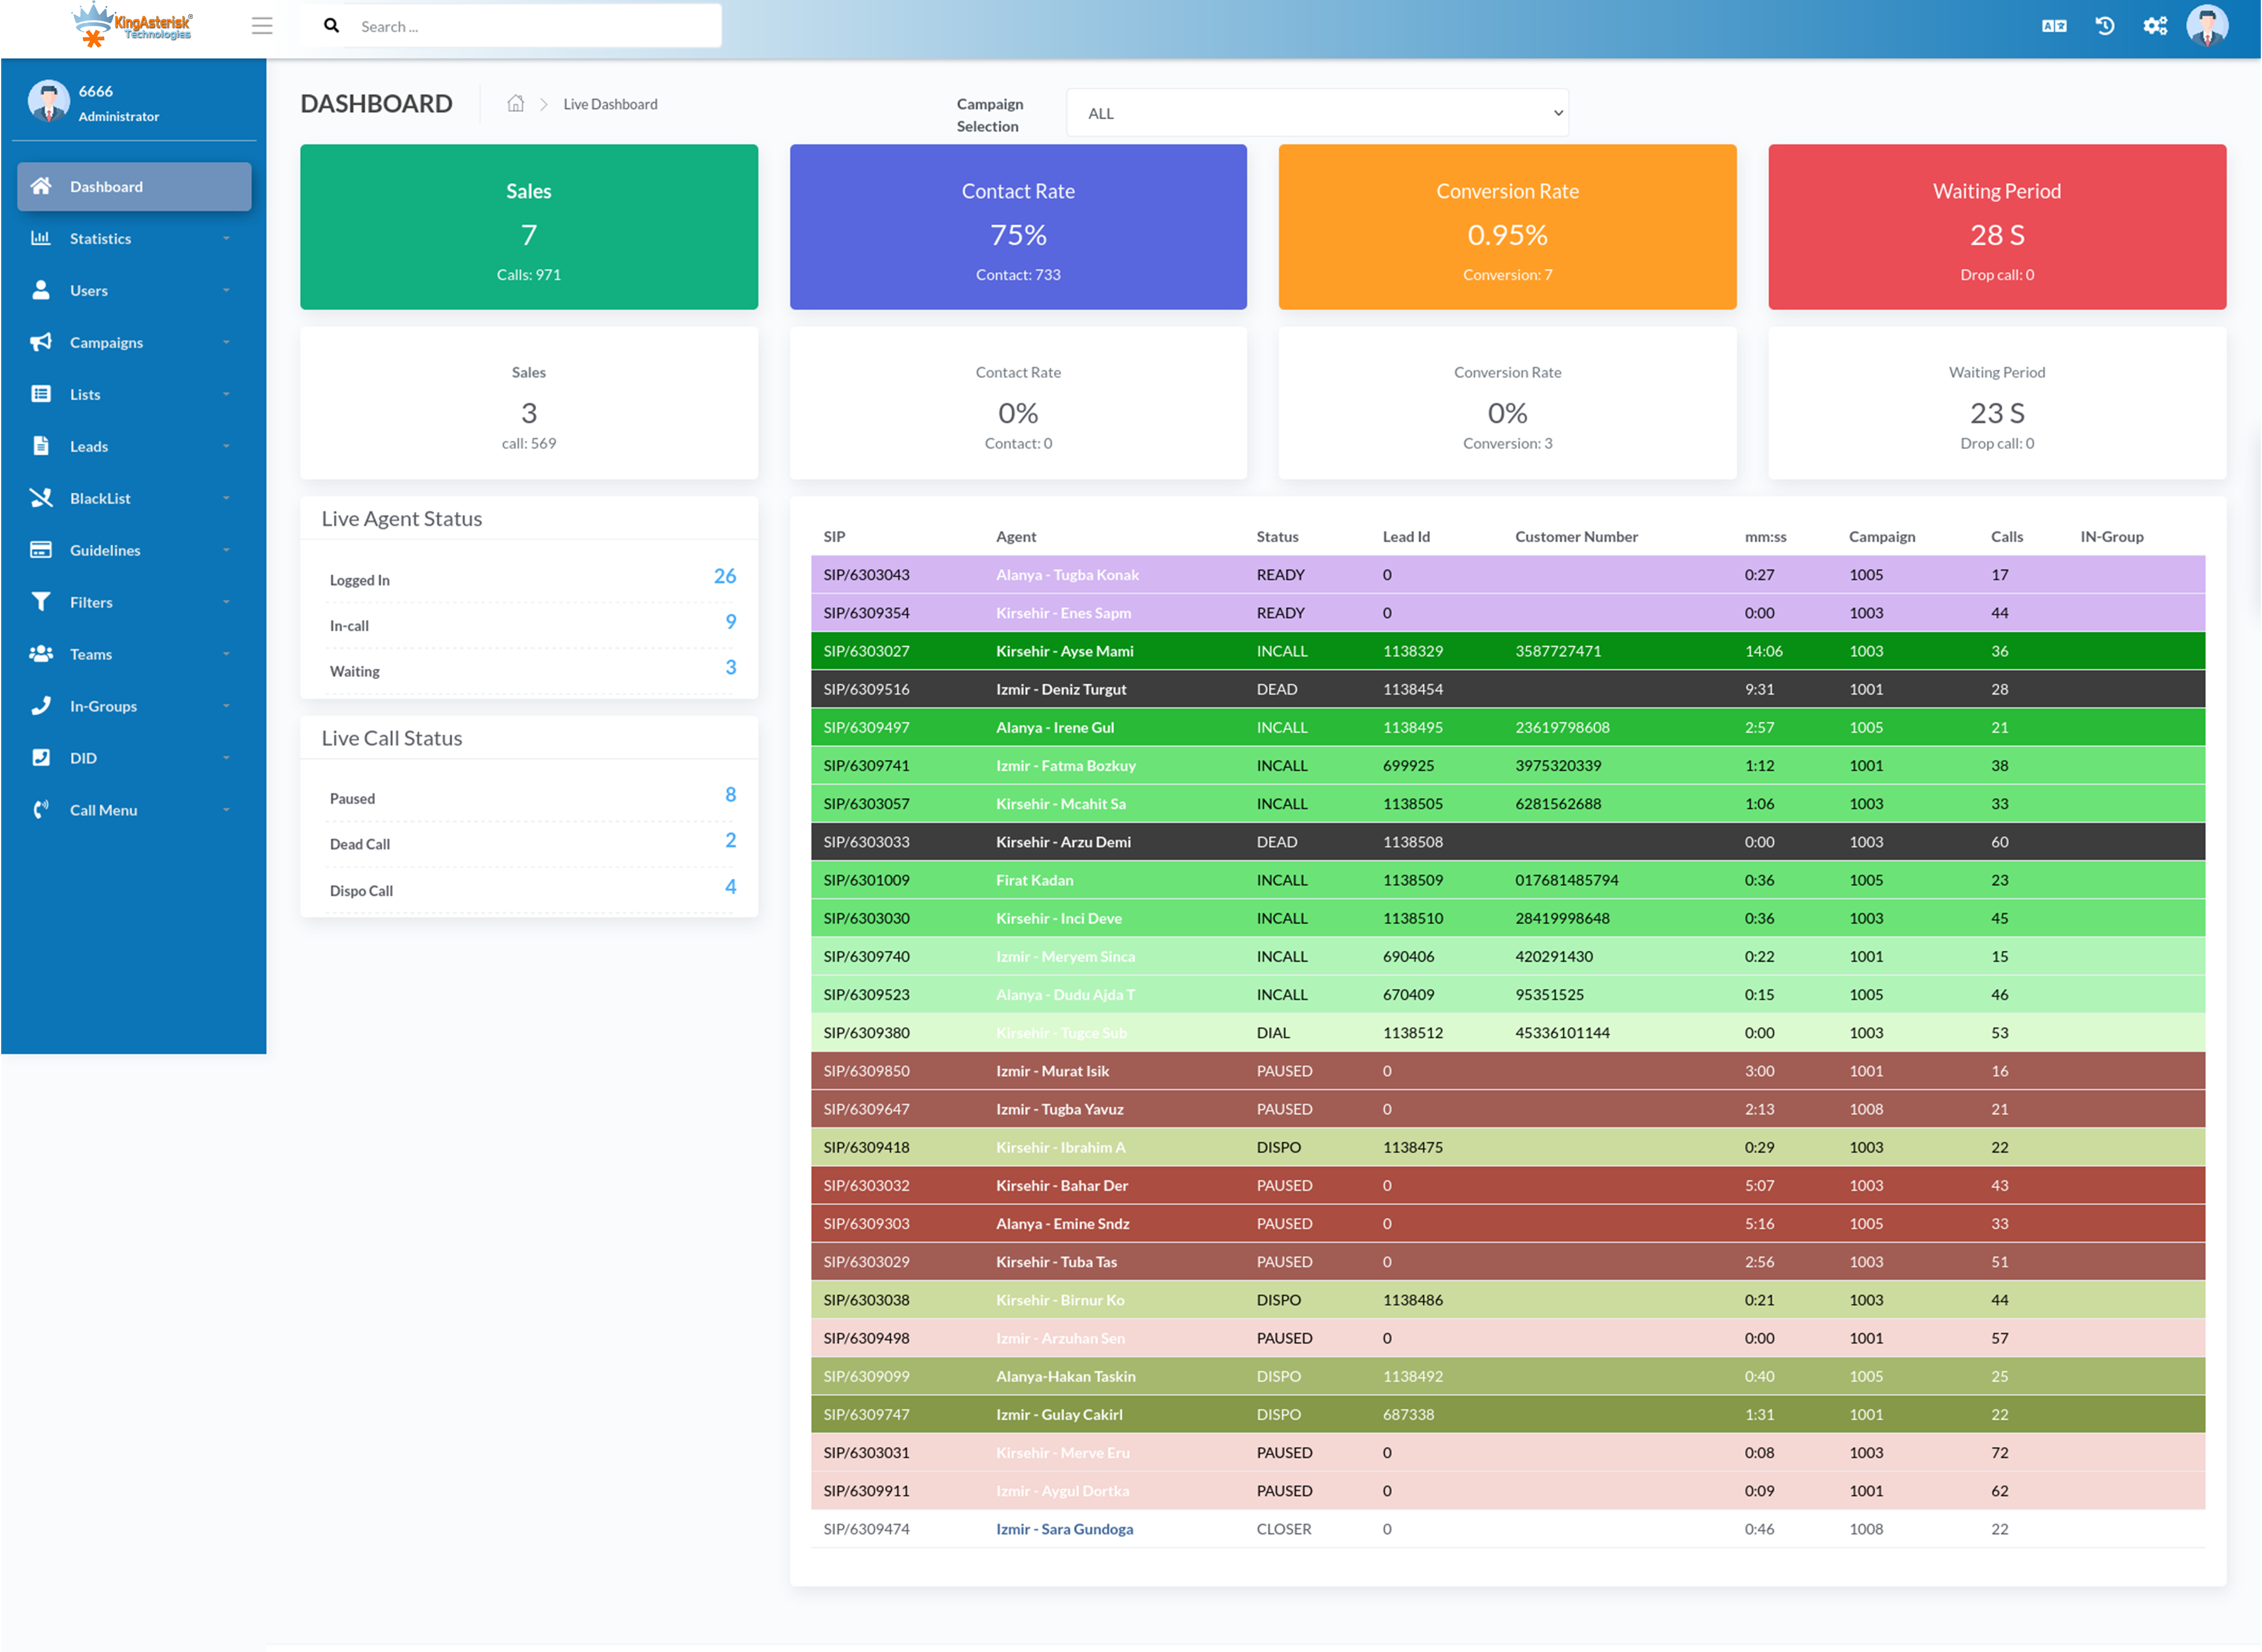The image size is (2262, 1652).
Task: Open the Lists sidebar menu entry
Action: 85,394
